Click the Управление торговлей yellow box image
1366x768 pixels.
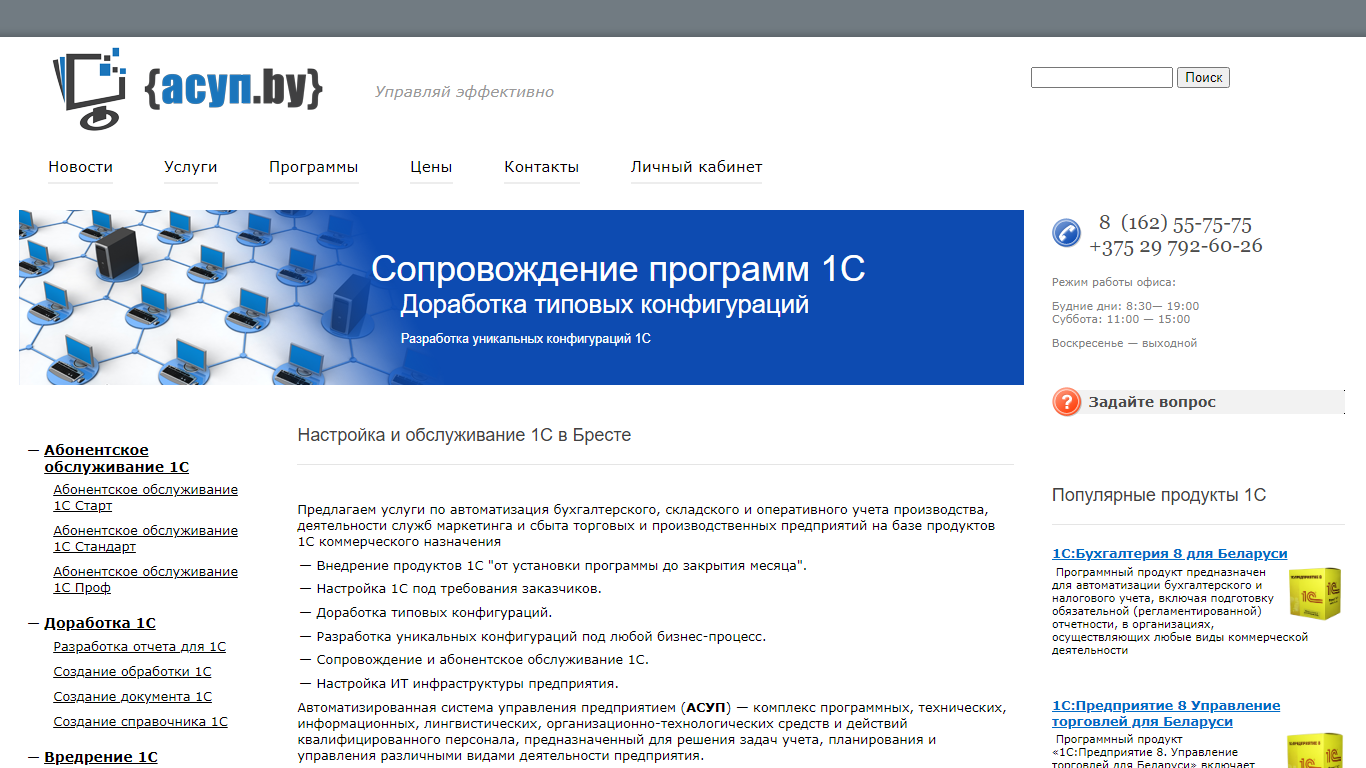point(1314,750)
